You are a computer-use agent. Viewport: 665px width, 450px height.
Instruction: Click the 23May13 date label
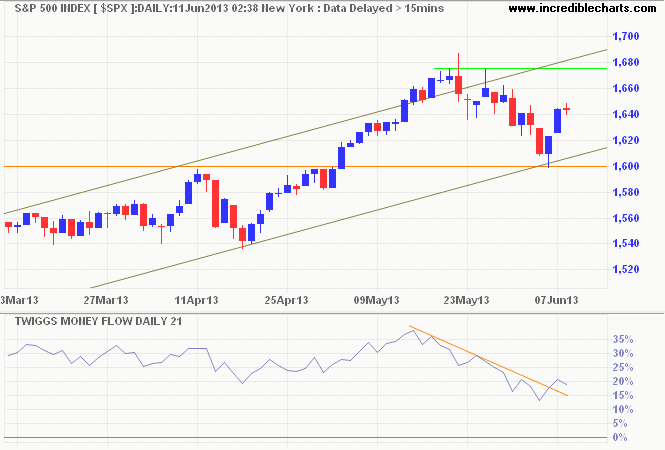click(x=466, y=300)
